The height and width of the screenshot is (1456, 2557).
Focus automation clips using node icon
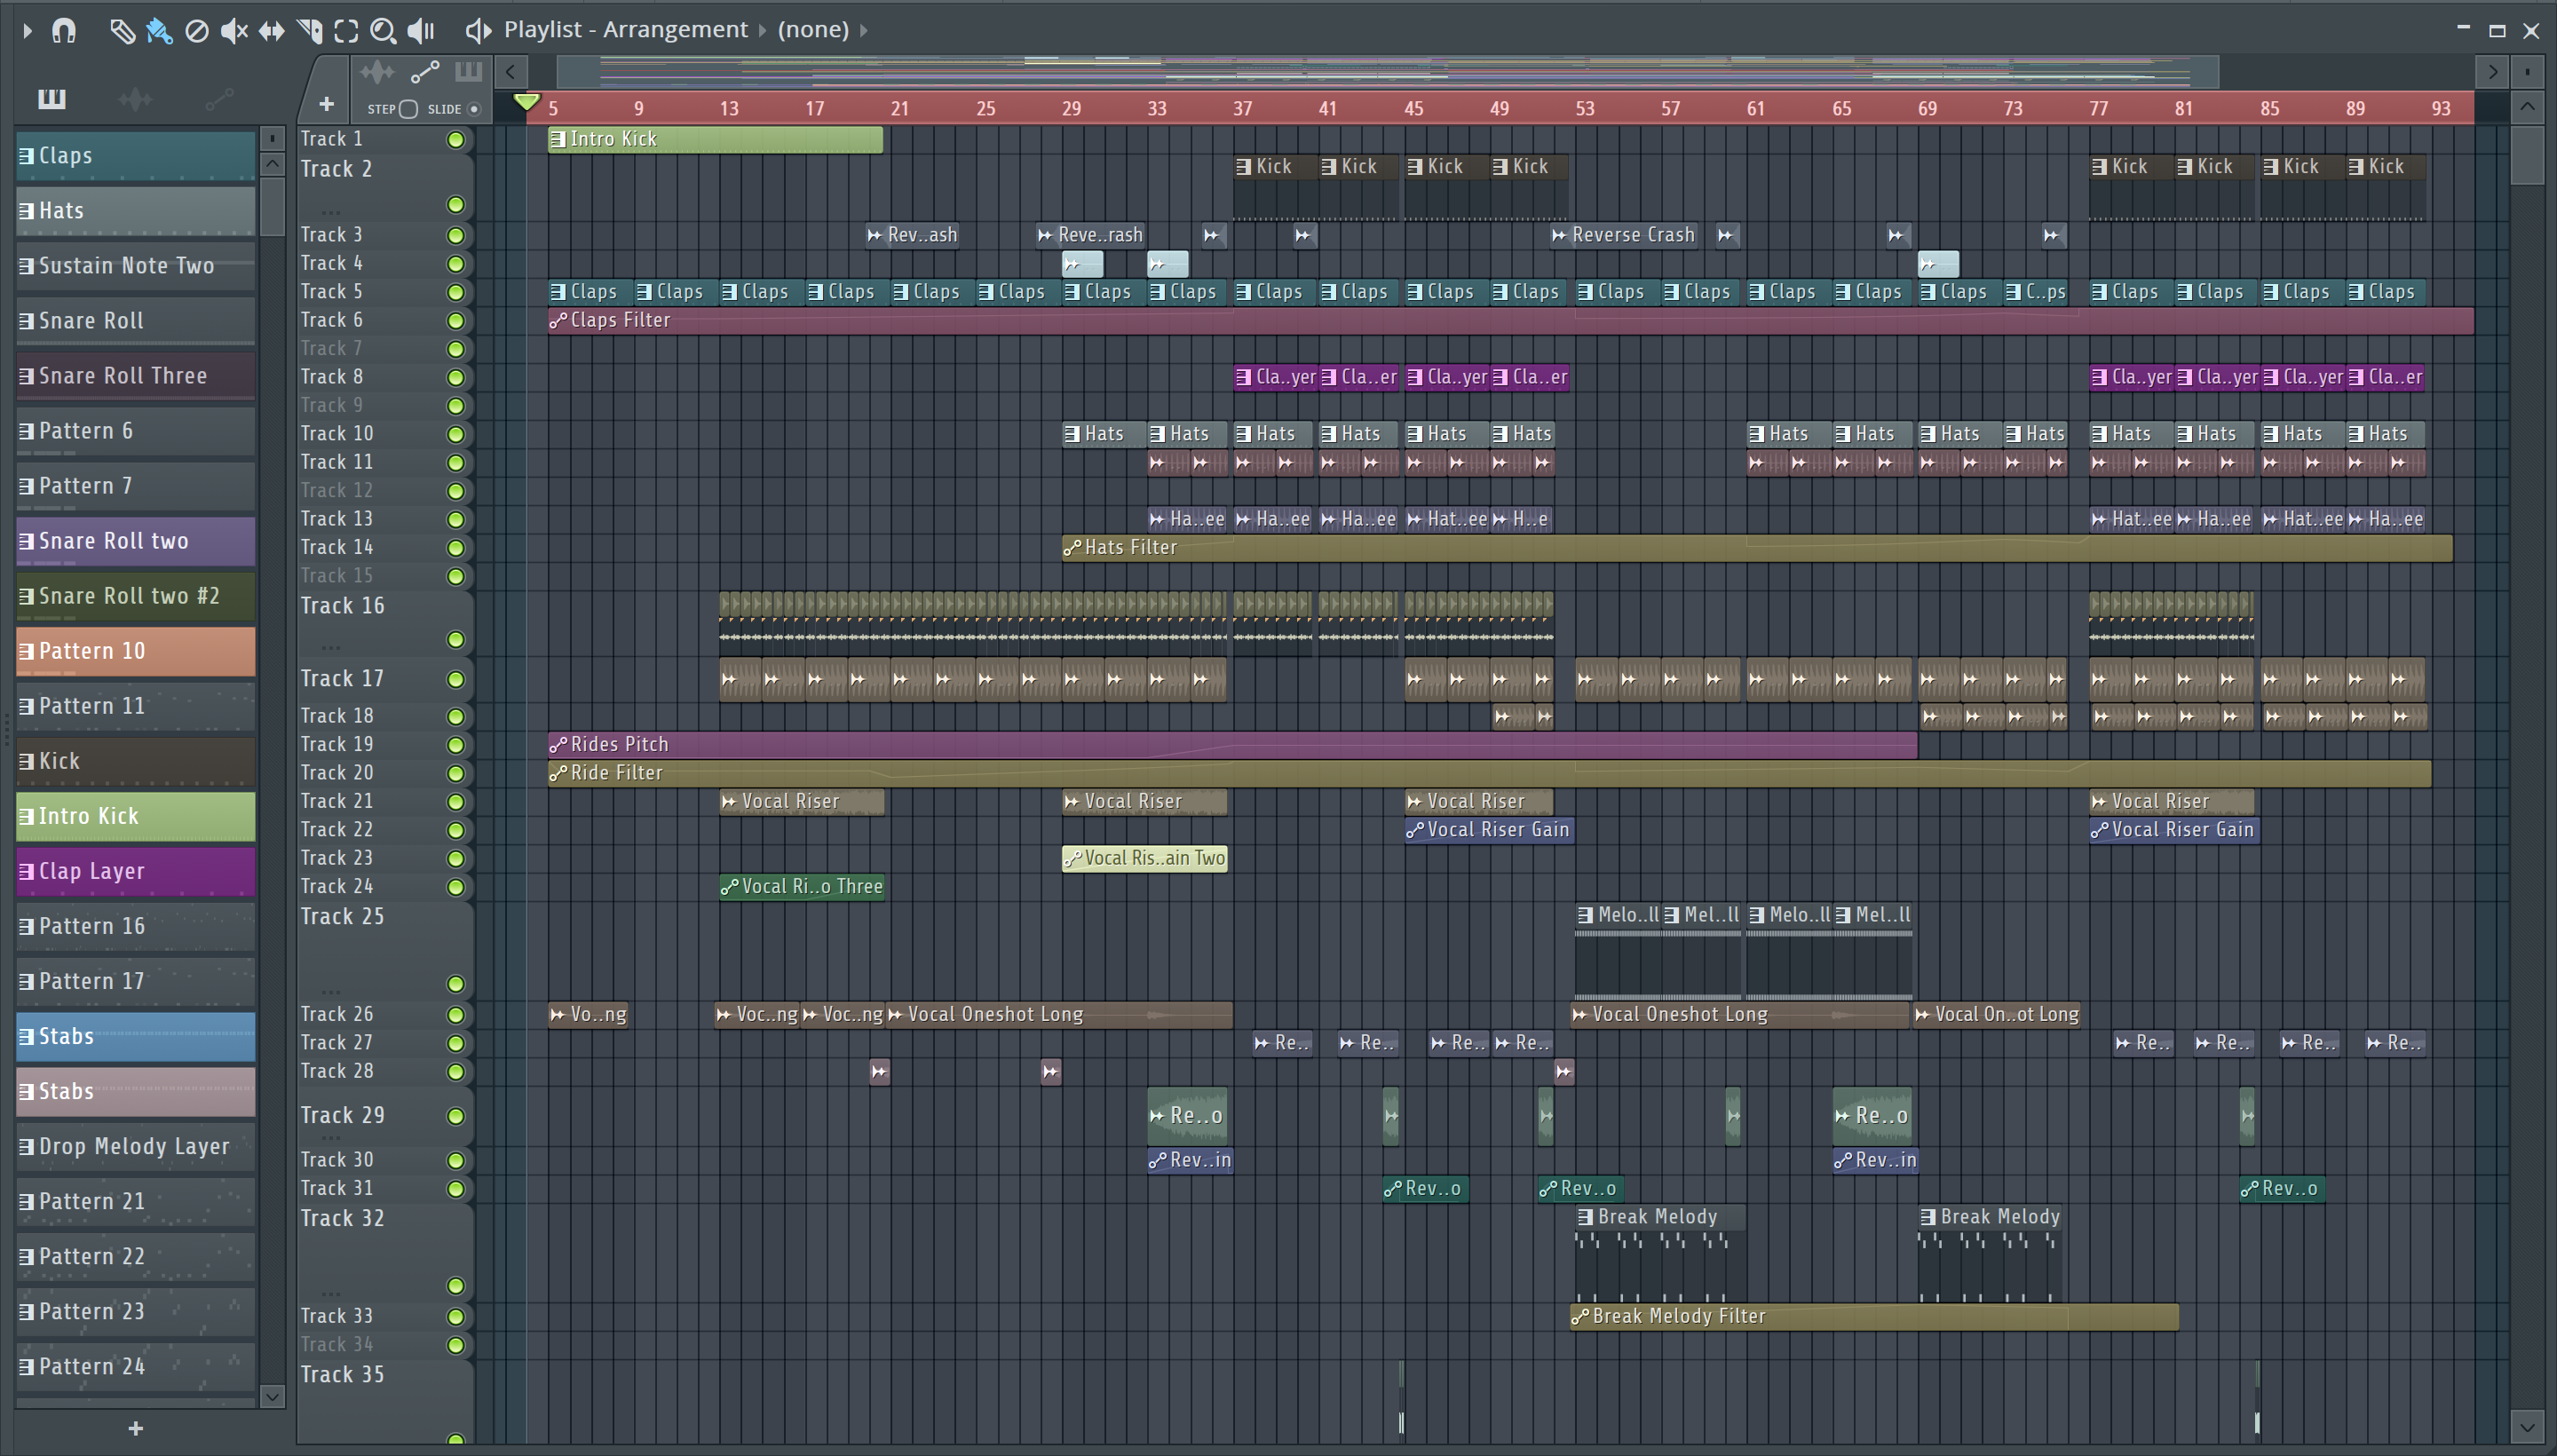(x=425, y=72)
